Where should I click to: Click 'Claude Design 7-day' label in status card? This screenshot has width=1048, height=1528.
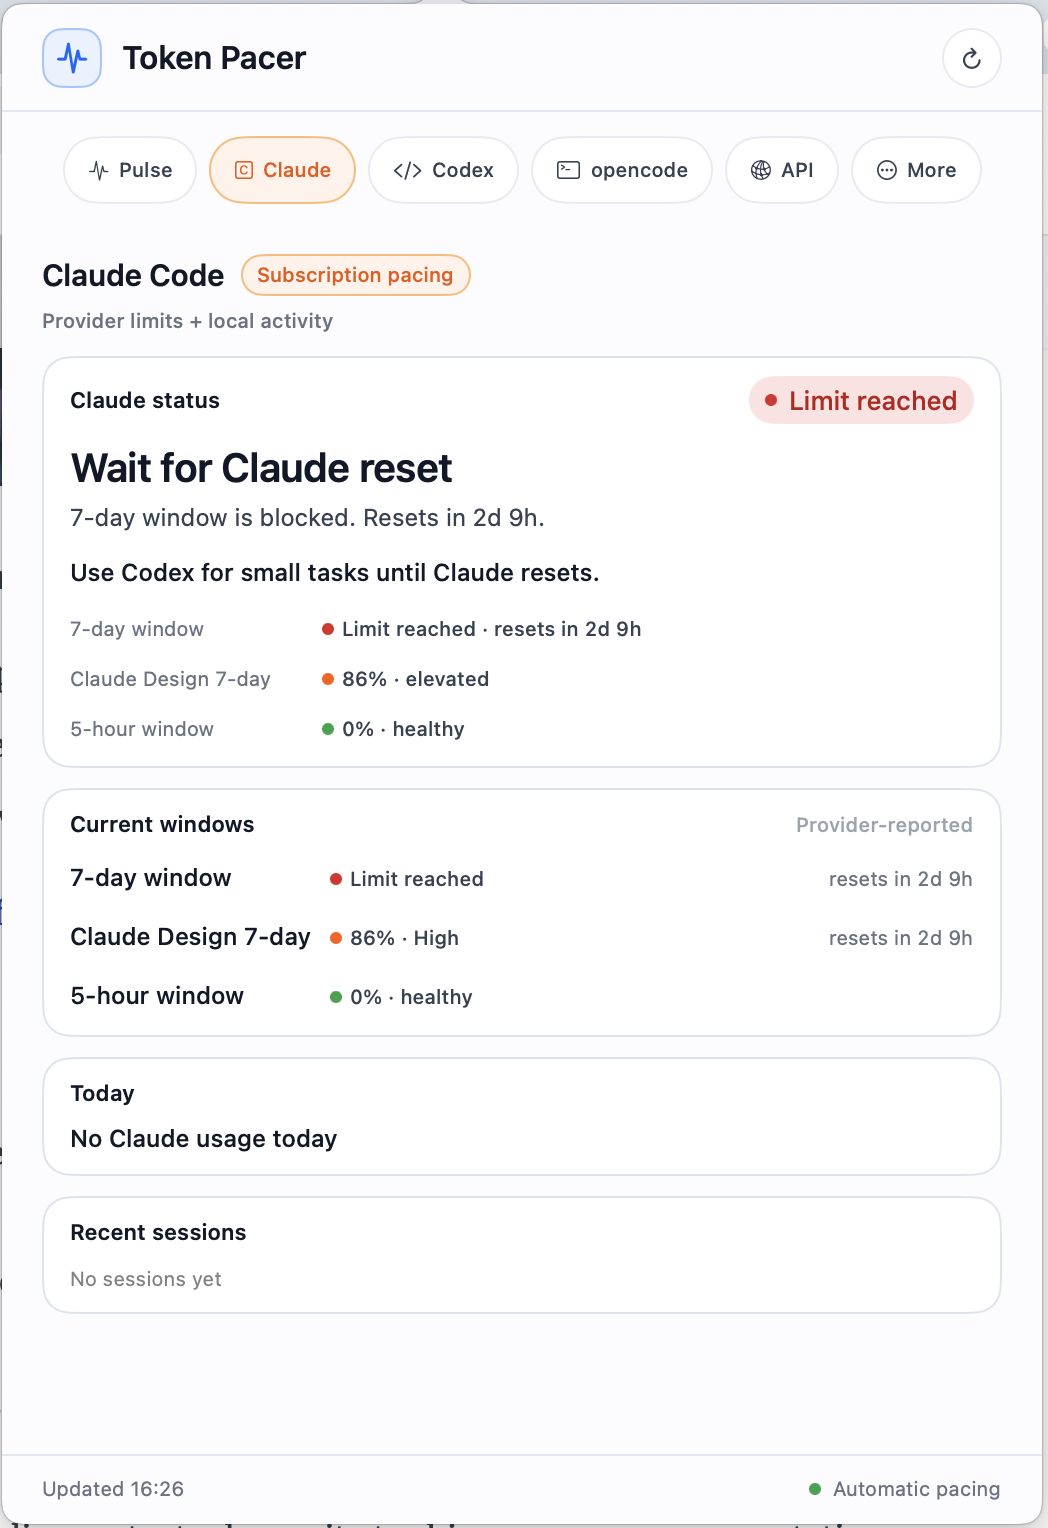pyautogui.click(x=170, y=679)
